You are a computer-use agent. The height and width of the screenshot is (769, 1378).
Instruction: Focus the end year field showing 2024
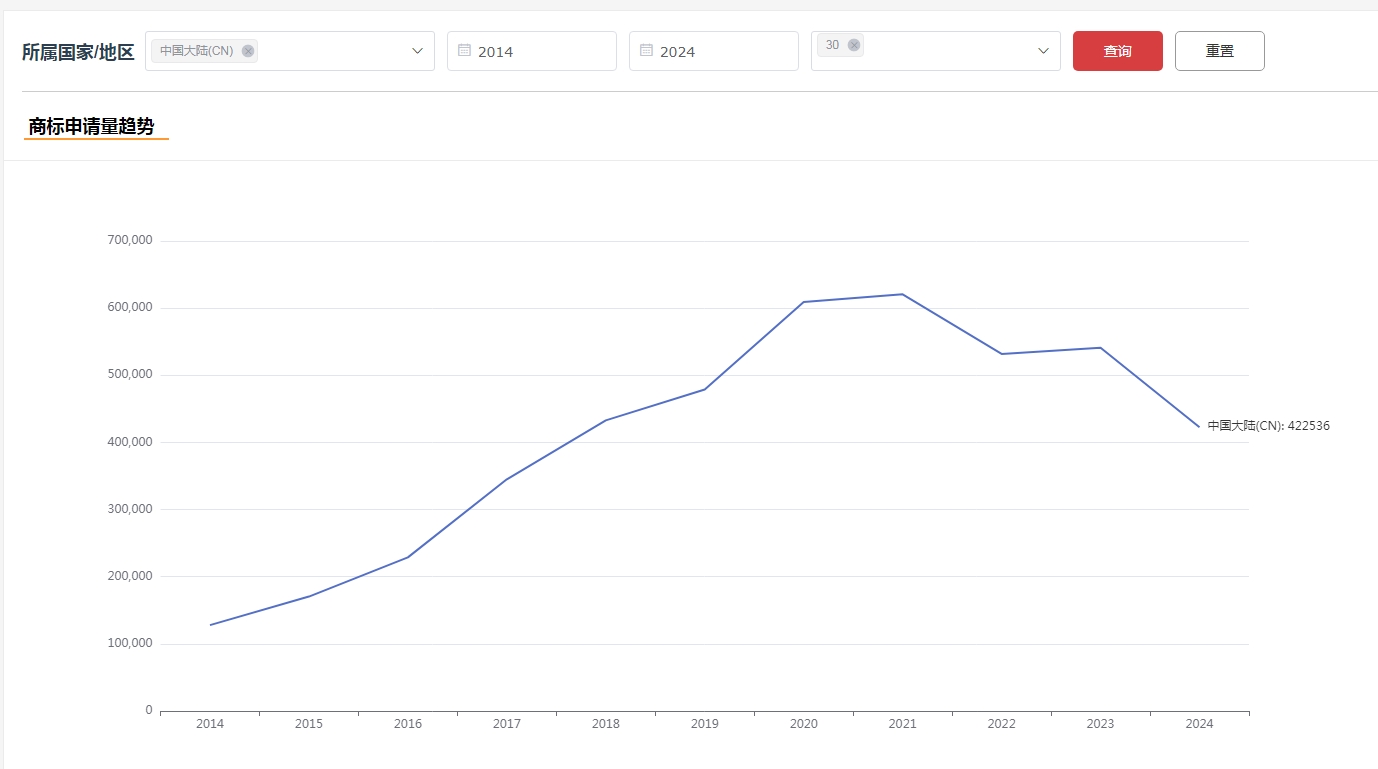[x=722, y=51]
